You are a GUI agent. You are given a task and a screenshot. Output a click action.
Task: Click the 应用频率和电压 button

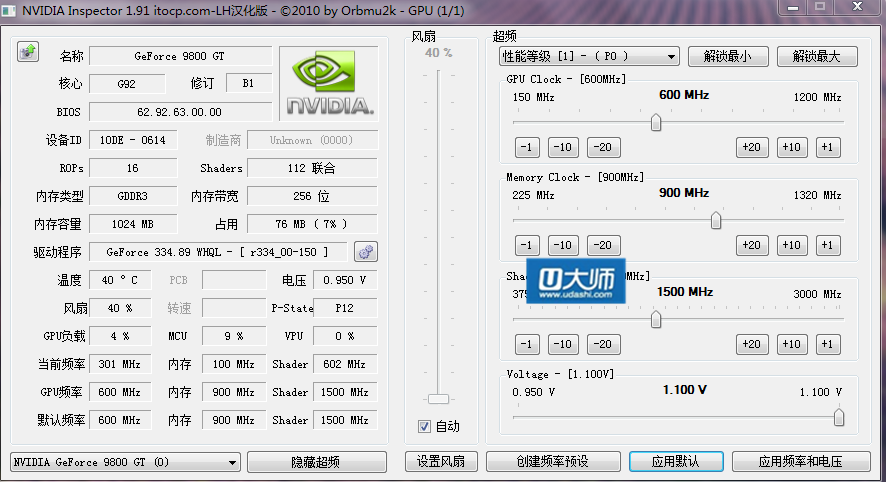pos(801,461)
